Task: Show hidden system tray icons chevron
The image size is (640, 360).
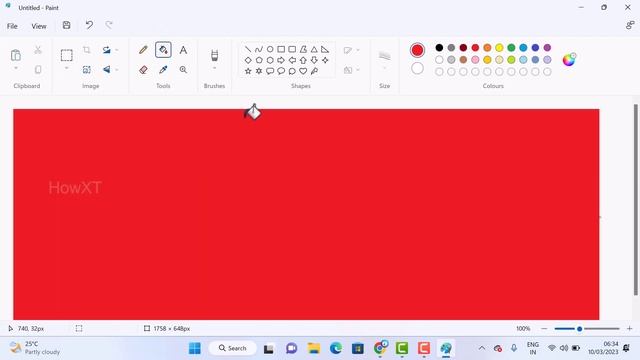Action: point(482,348)
